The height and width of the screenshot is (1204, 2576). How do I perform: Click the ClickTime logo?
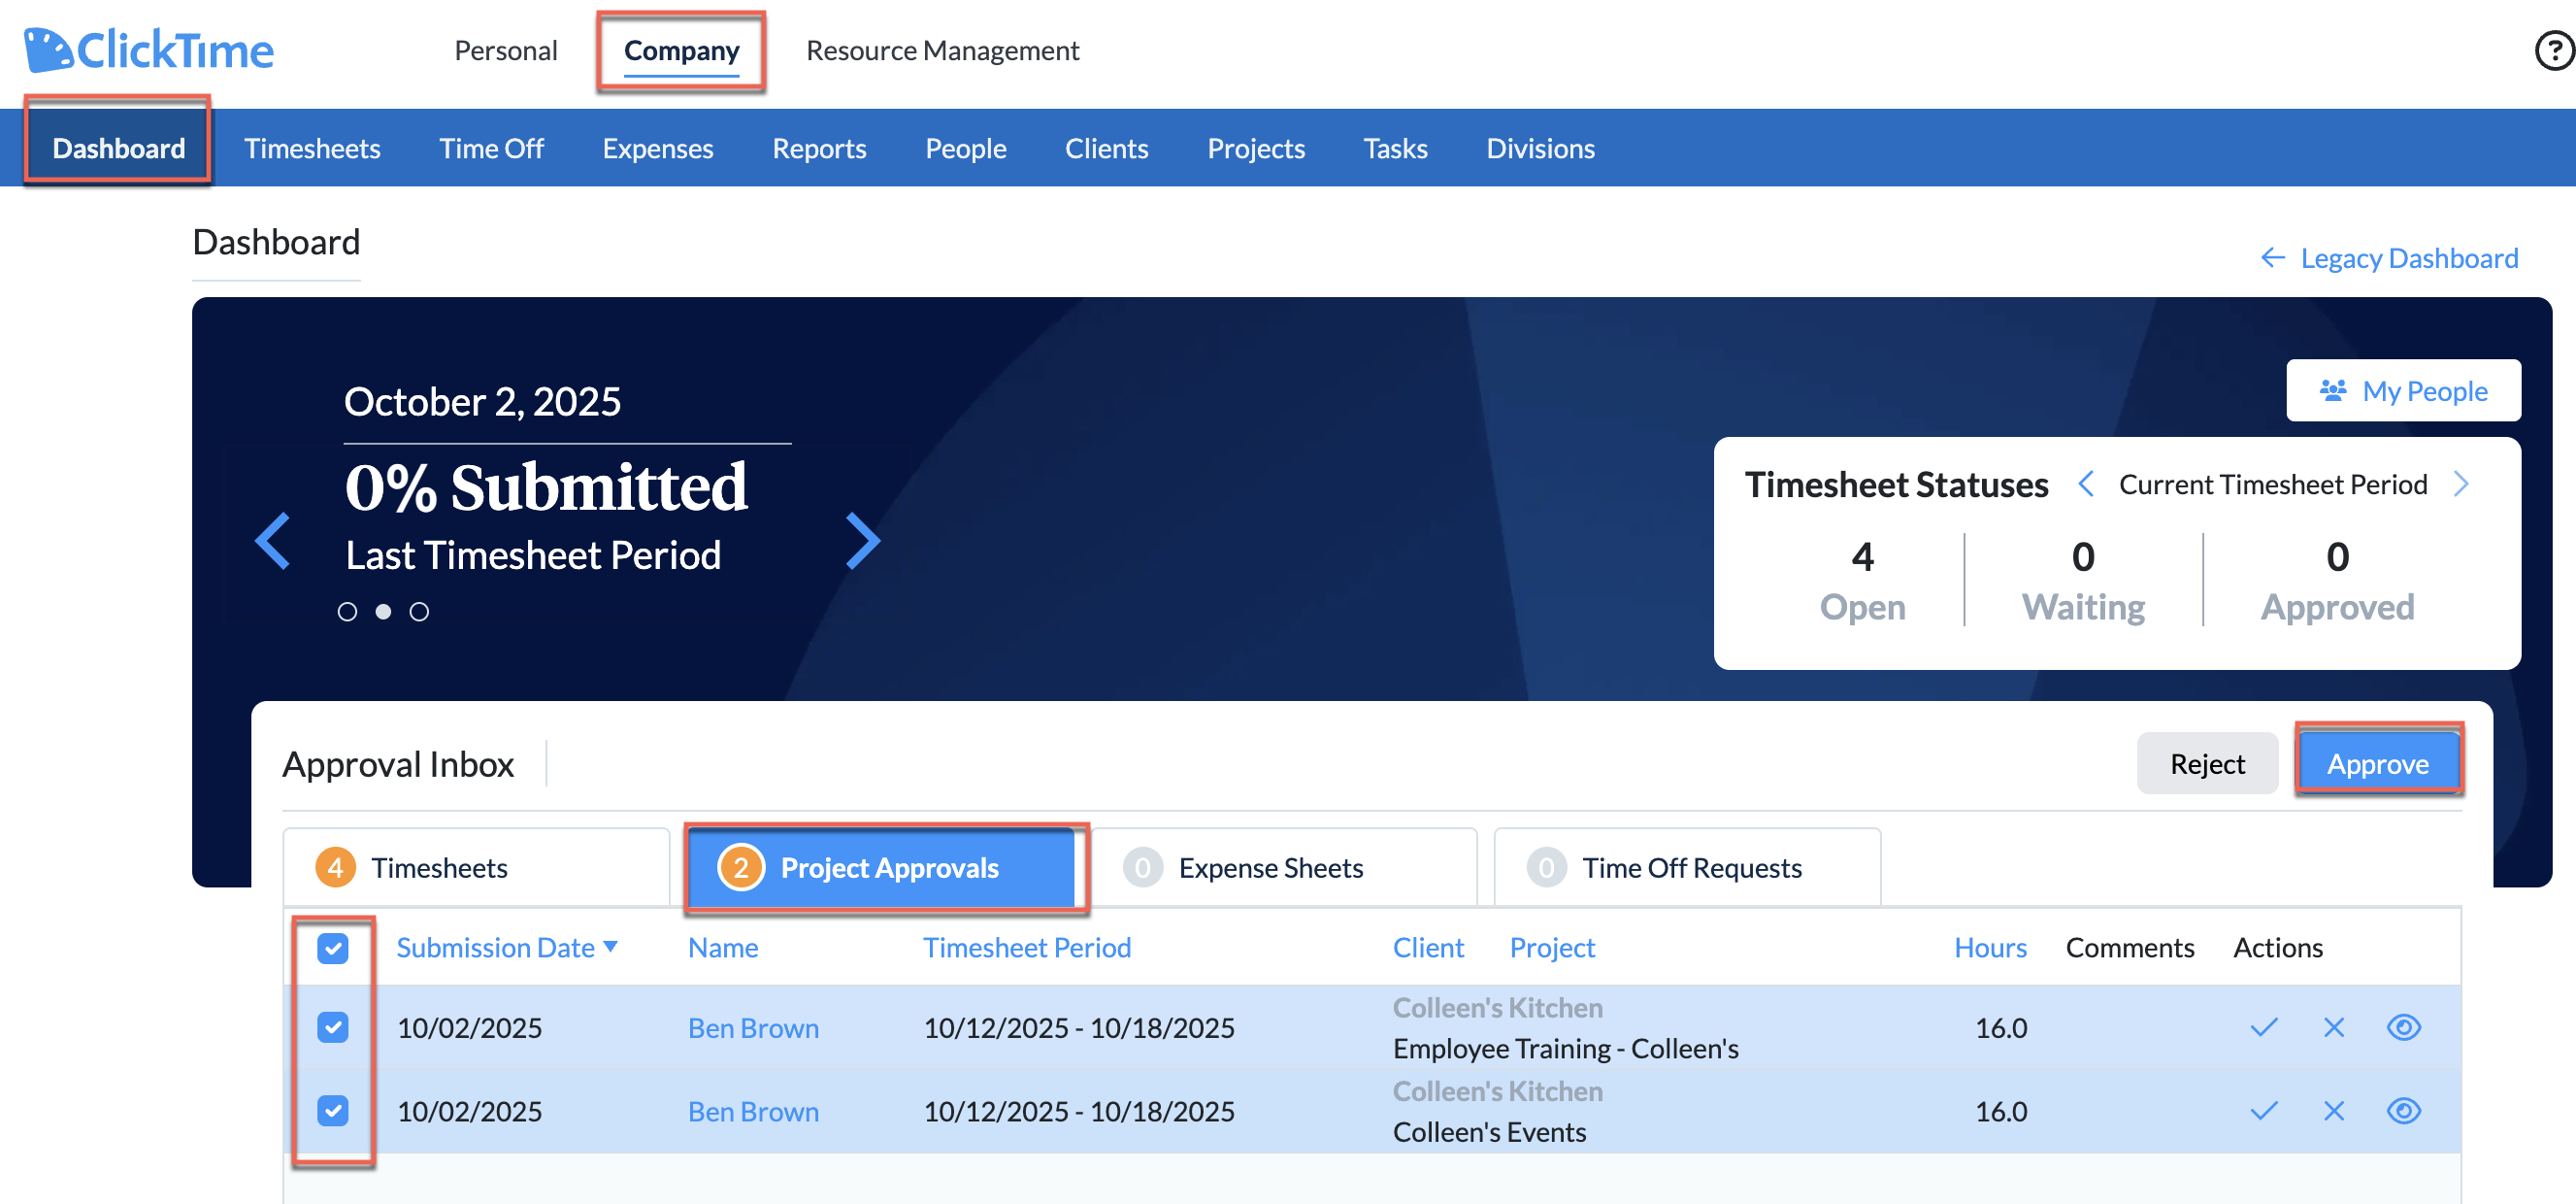click(148, 50)
